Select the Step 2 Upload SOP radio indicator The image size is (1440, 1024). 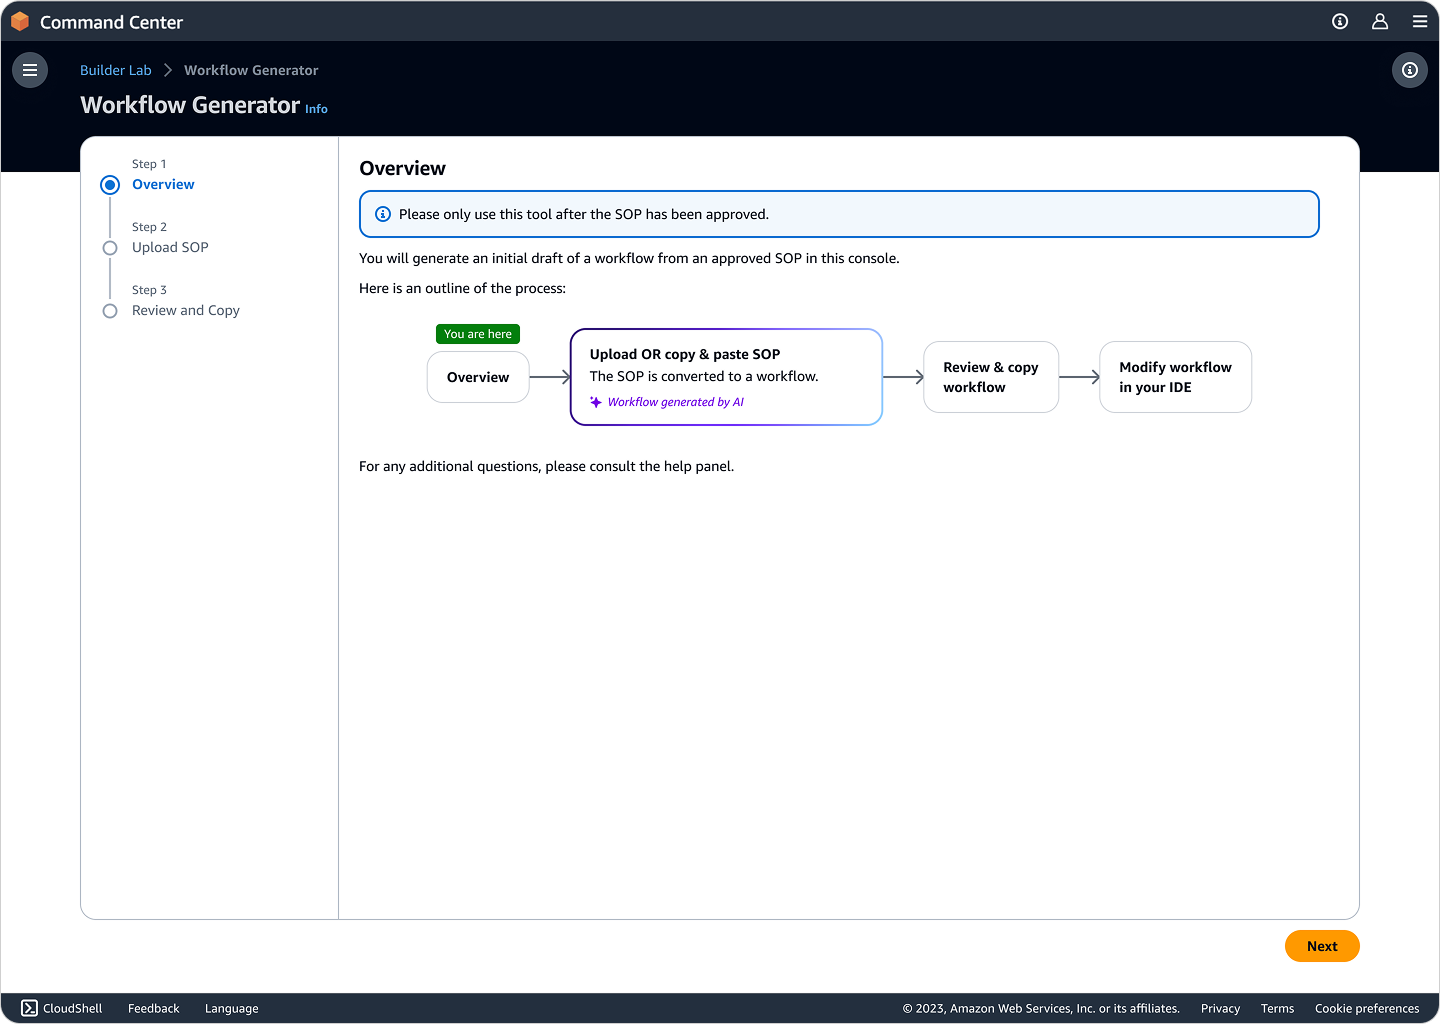pyautogui.click(x=110, y=248)
